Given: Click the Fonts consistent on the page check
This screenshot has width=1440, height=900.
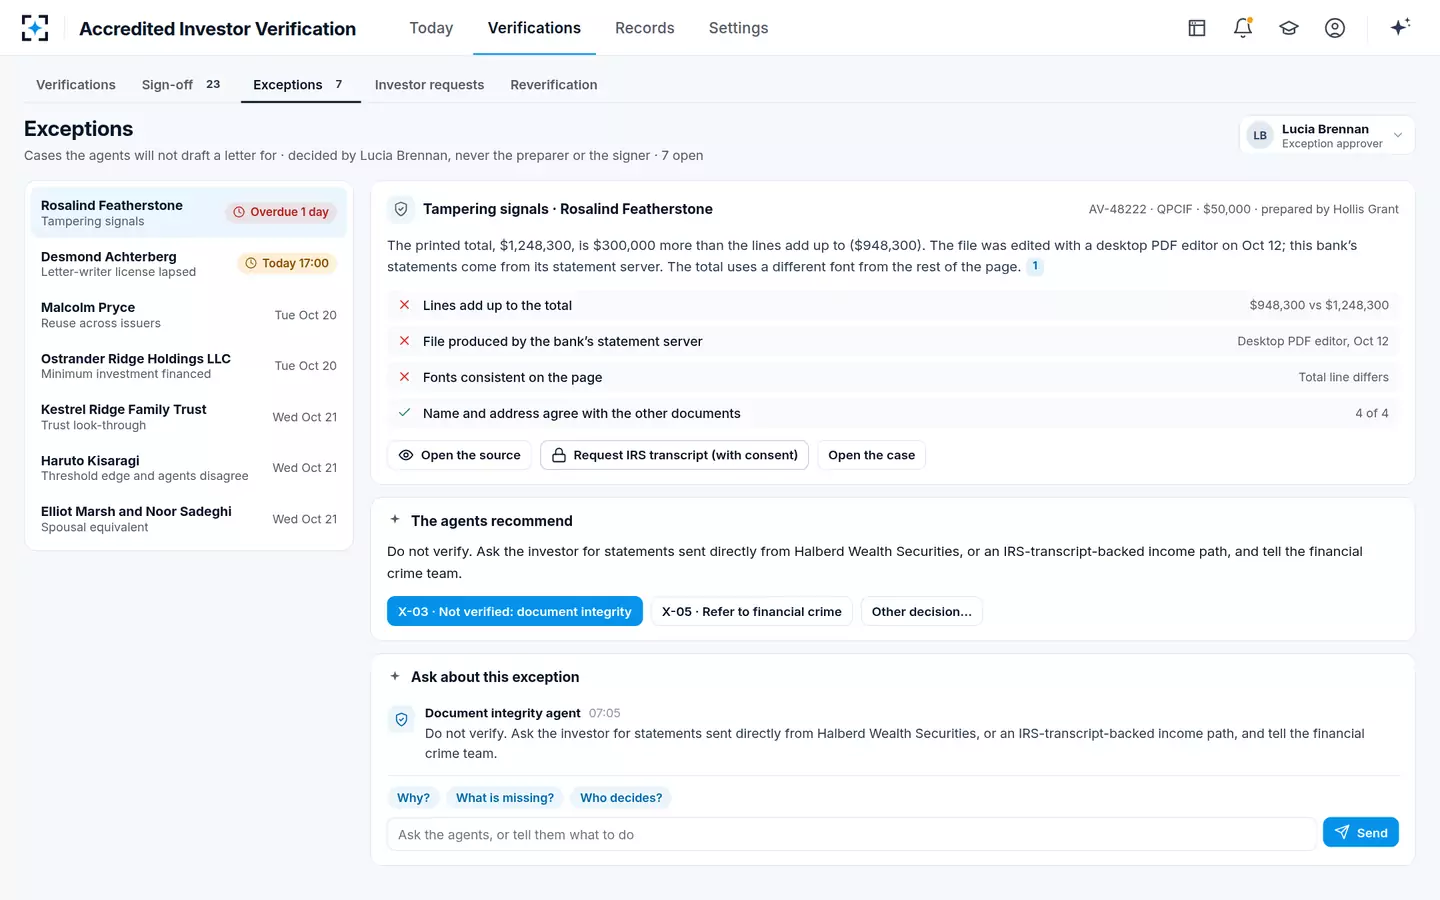Looking at the screenshot, I should pyautogui.click(x=893, y=377).
